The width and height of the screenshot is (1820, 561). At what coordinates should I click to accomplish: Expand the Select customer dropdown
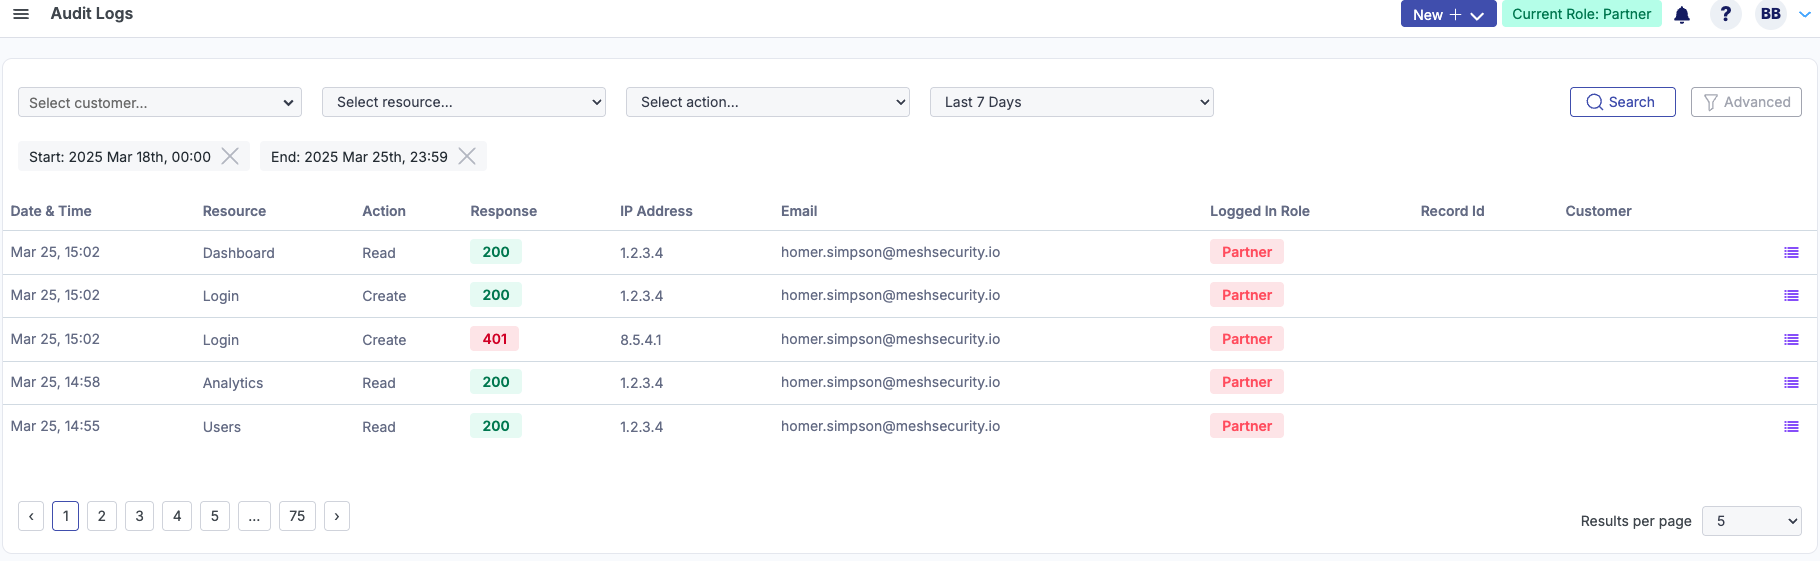coord(160,103)
